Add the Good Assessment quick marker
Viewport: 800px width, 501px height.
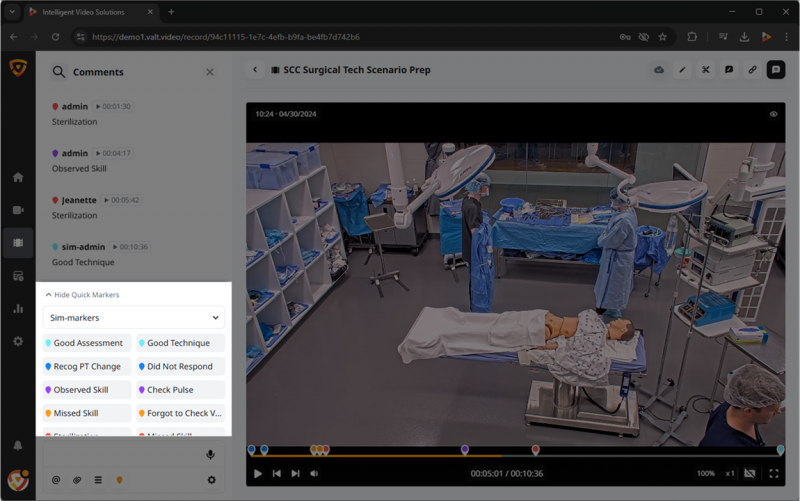pos(87,343)
